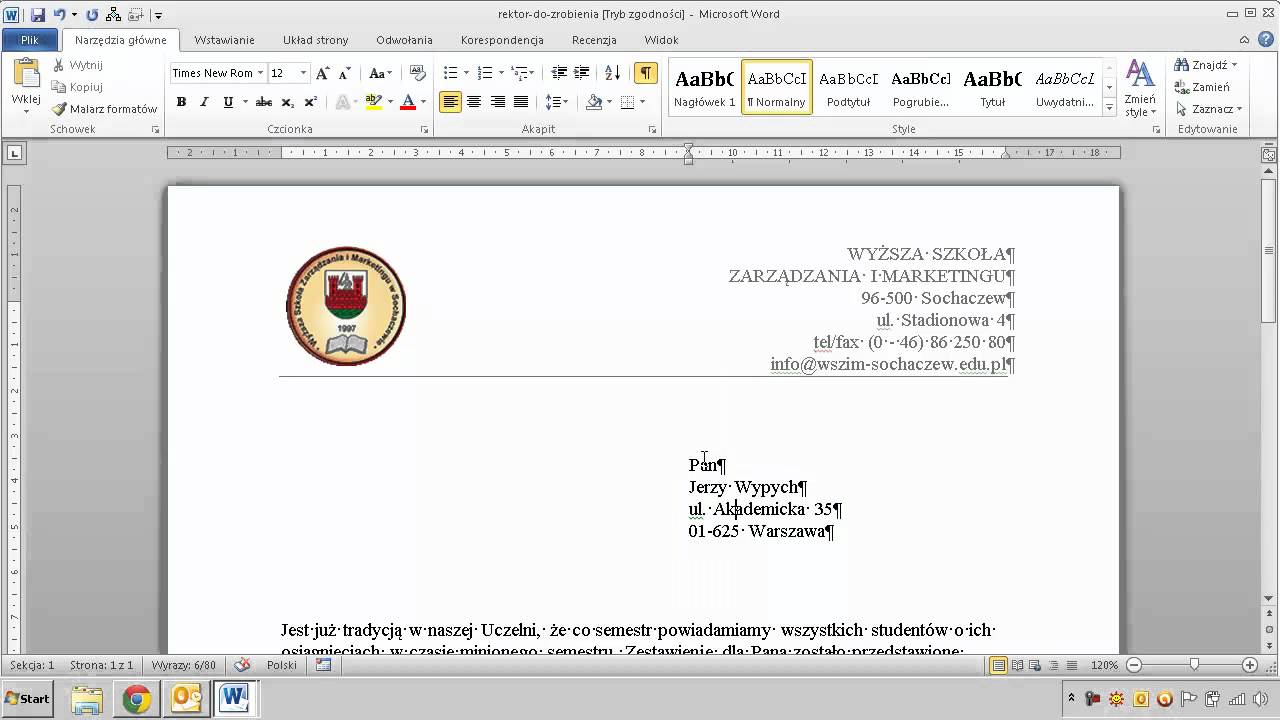Click Wytnij to cut selection
This screenshot has height=720, width=1280.
[77, 65]
